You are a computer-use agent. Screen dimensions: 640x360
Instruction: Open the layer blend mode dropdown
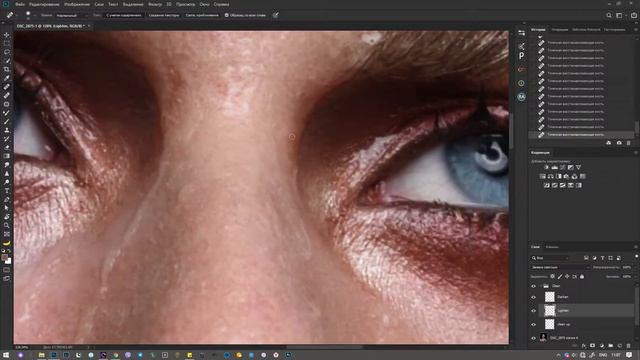pos(560,267)
